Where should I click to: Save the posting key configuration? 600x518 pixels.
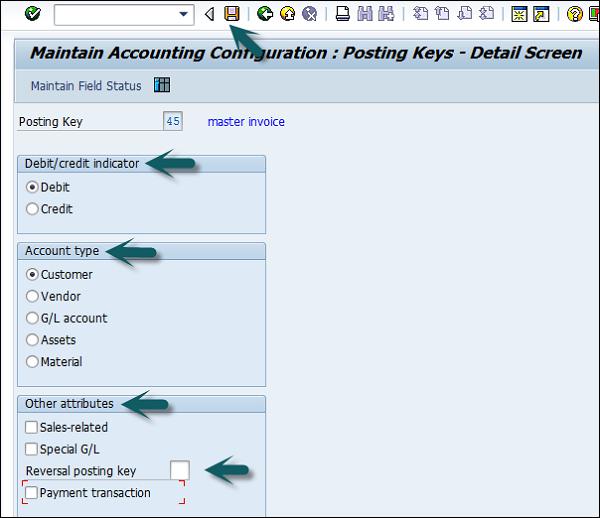click(232, 14)
